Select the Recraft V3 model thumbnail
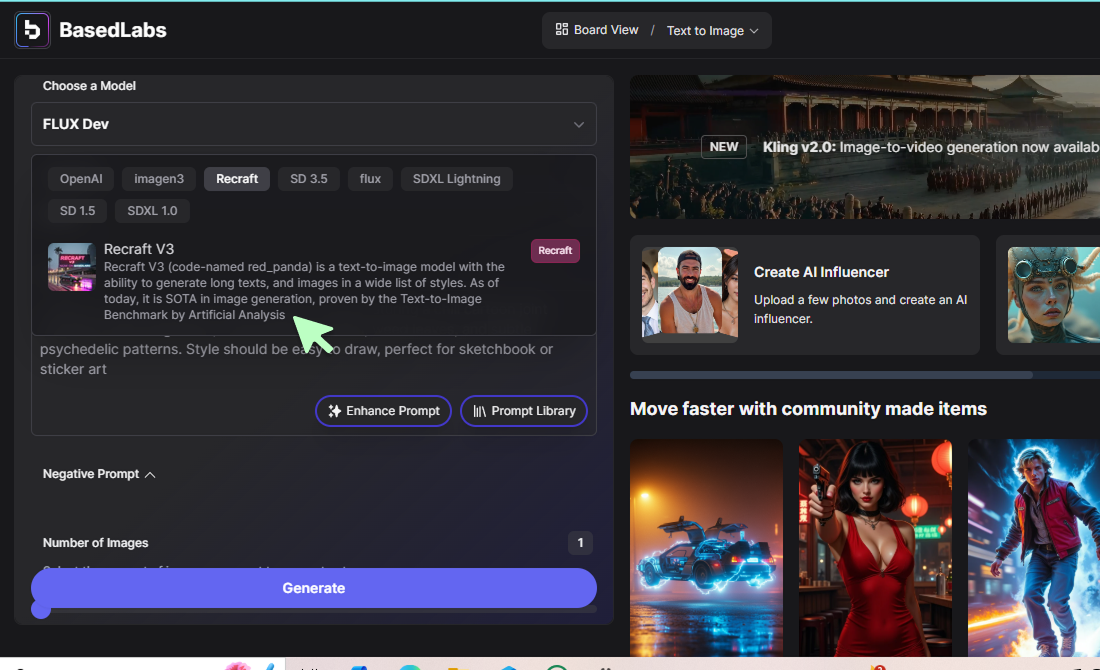The width and height of the screenshot is (1100, 670). [72, 267]
